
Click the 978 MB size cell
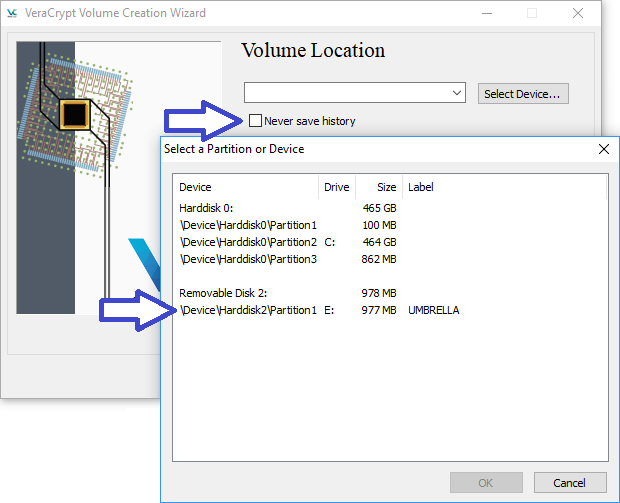tap(379, 293)
